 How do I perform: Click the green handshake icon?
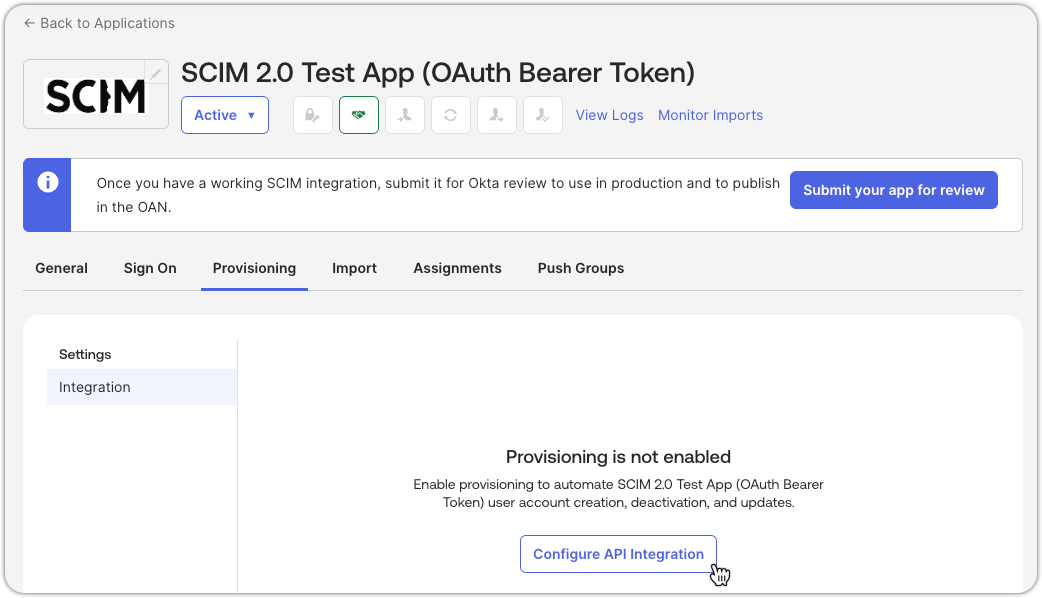pyautogui.click(x=359, y=115)
